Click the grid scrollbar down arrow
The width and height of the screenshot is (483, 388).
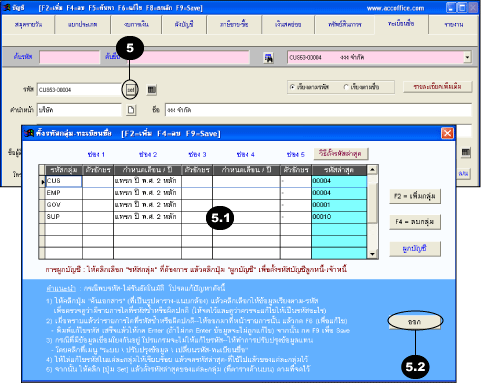click(x=372, y=254)
